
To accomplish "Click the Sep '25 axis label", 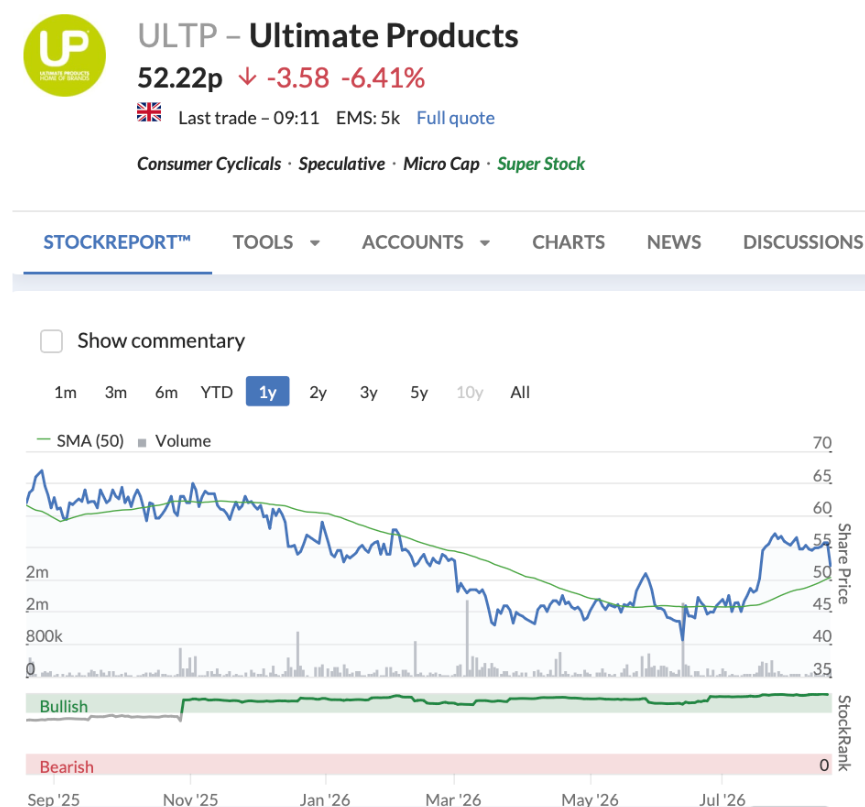I will coord(54,799).
